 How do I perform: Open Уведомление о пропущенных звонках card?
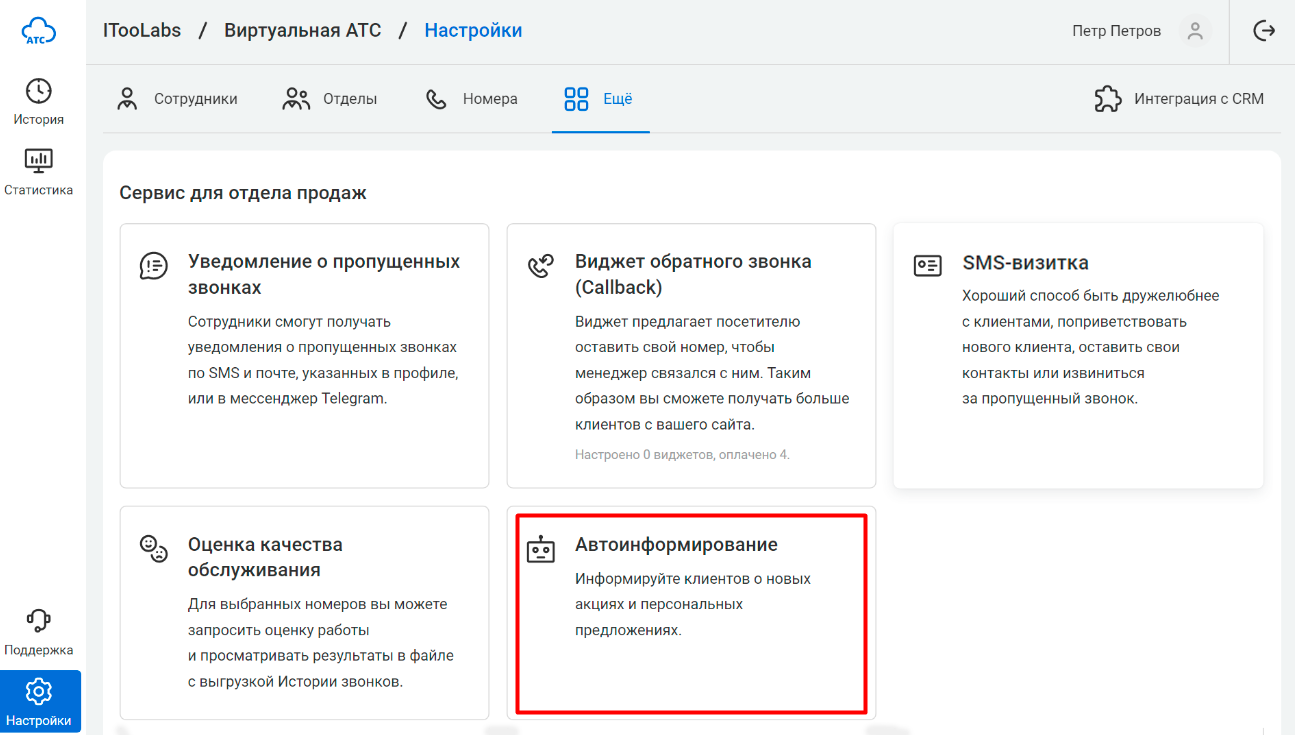pos(304,354)
